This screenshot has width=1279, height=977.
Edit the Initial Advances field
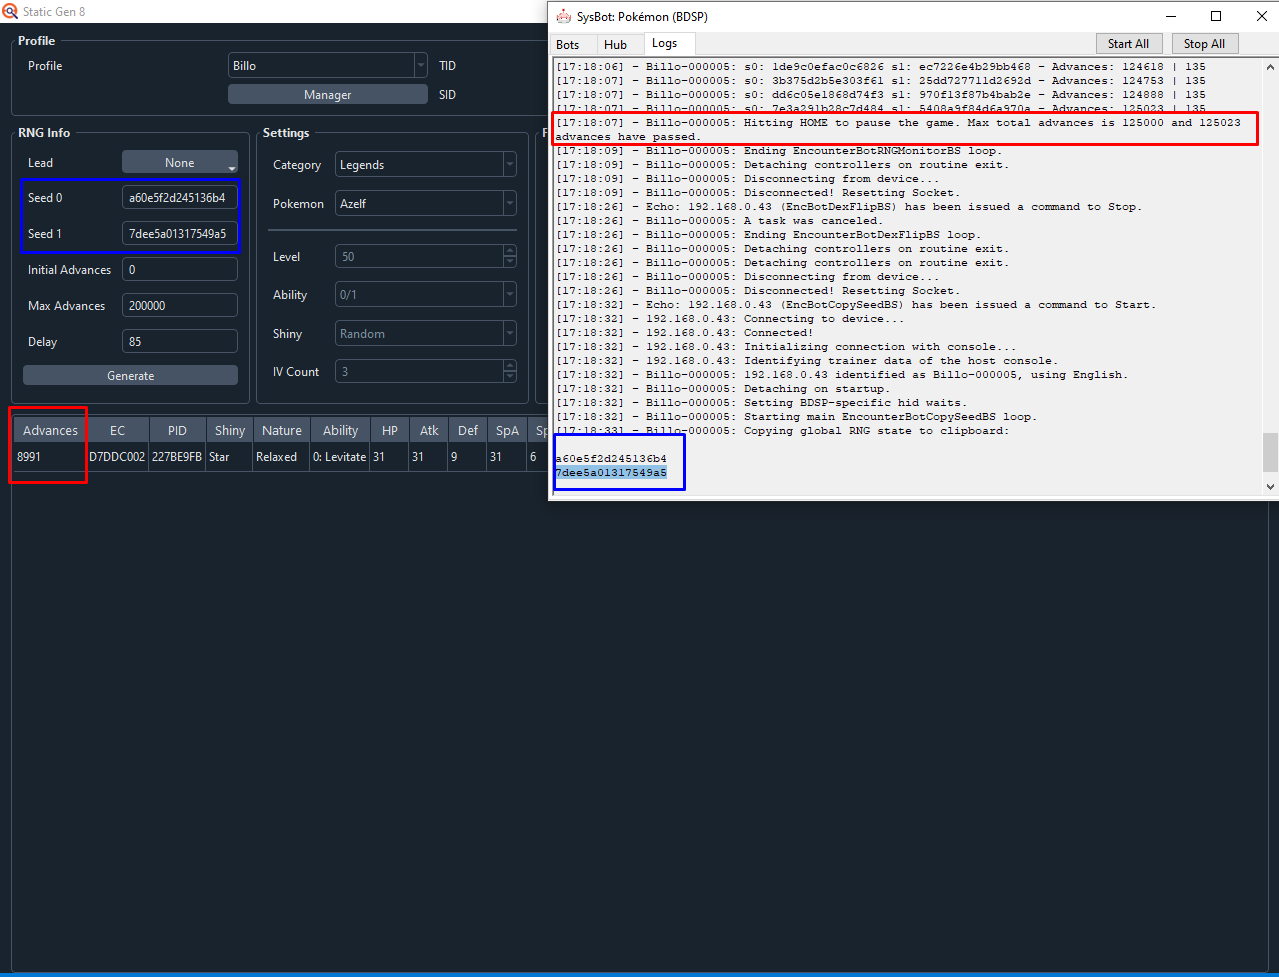[x=180, y=270]
